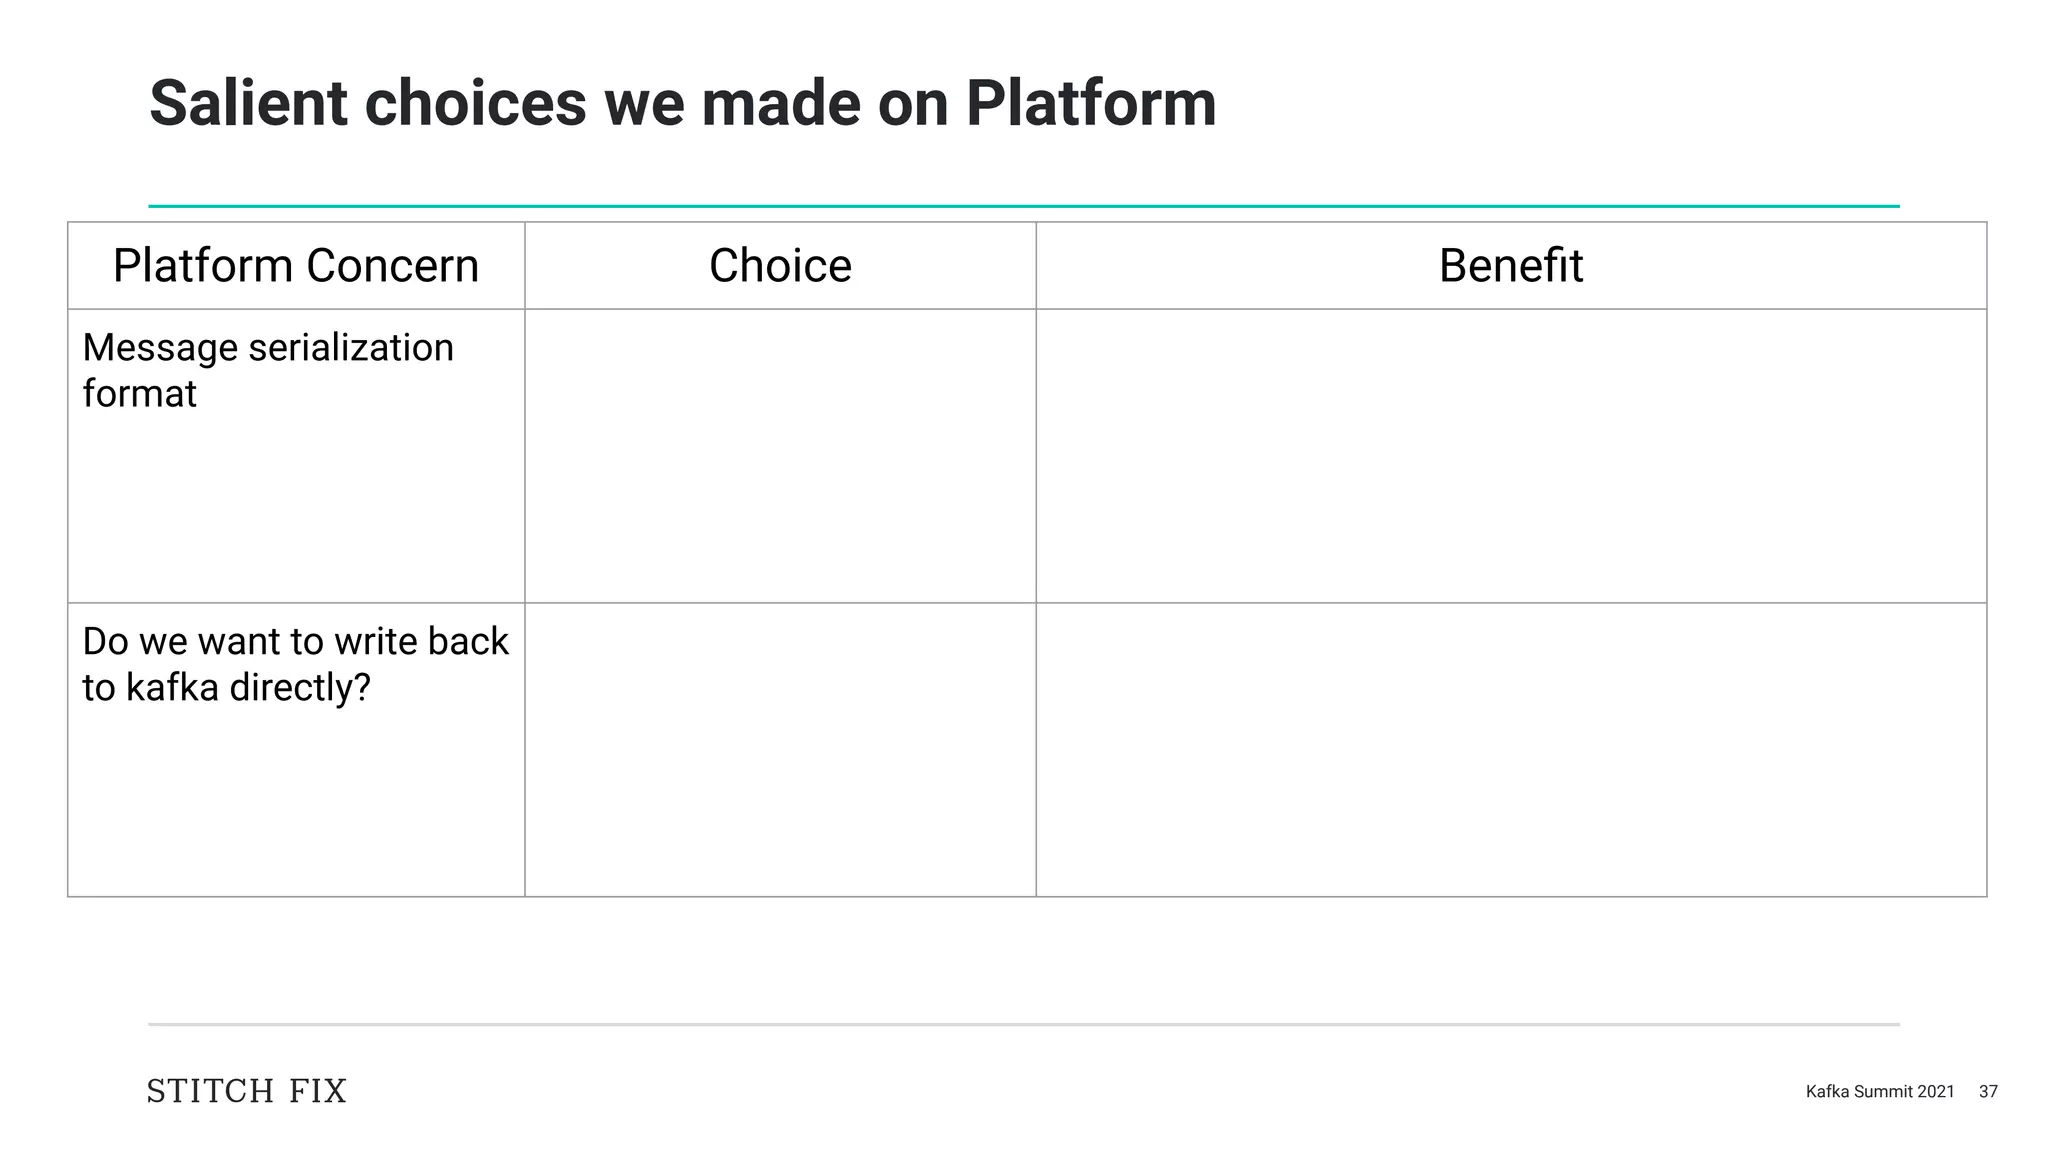The image size is (2048, 1153).
Task: Click the word Salient in the title
Action: point(248,103)
